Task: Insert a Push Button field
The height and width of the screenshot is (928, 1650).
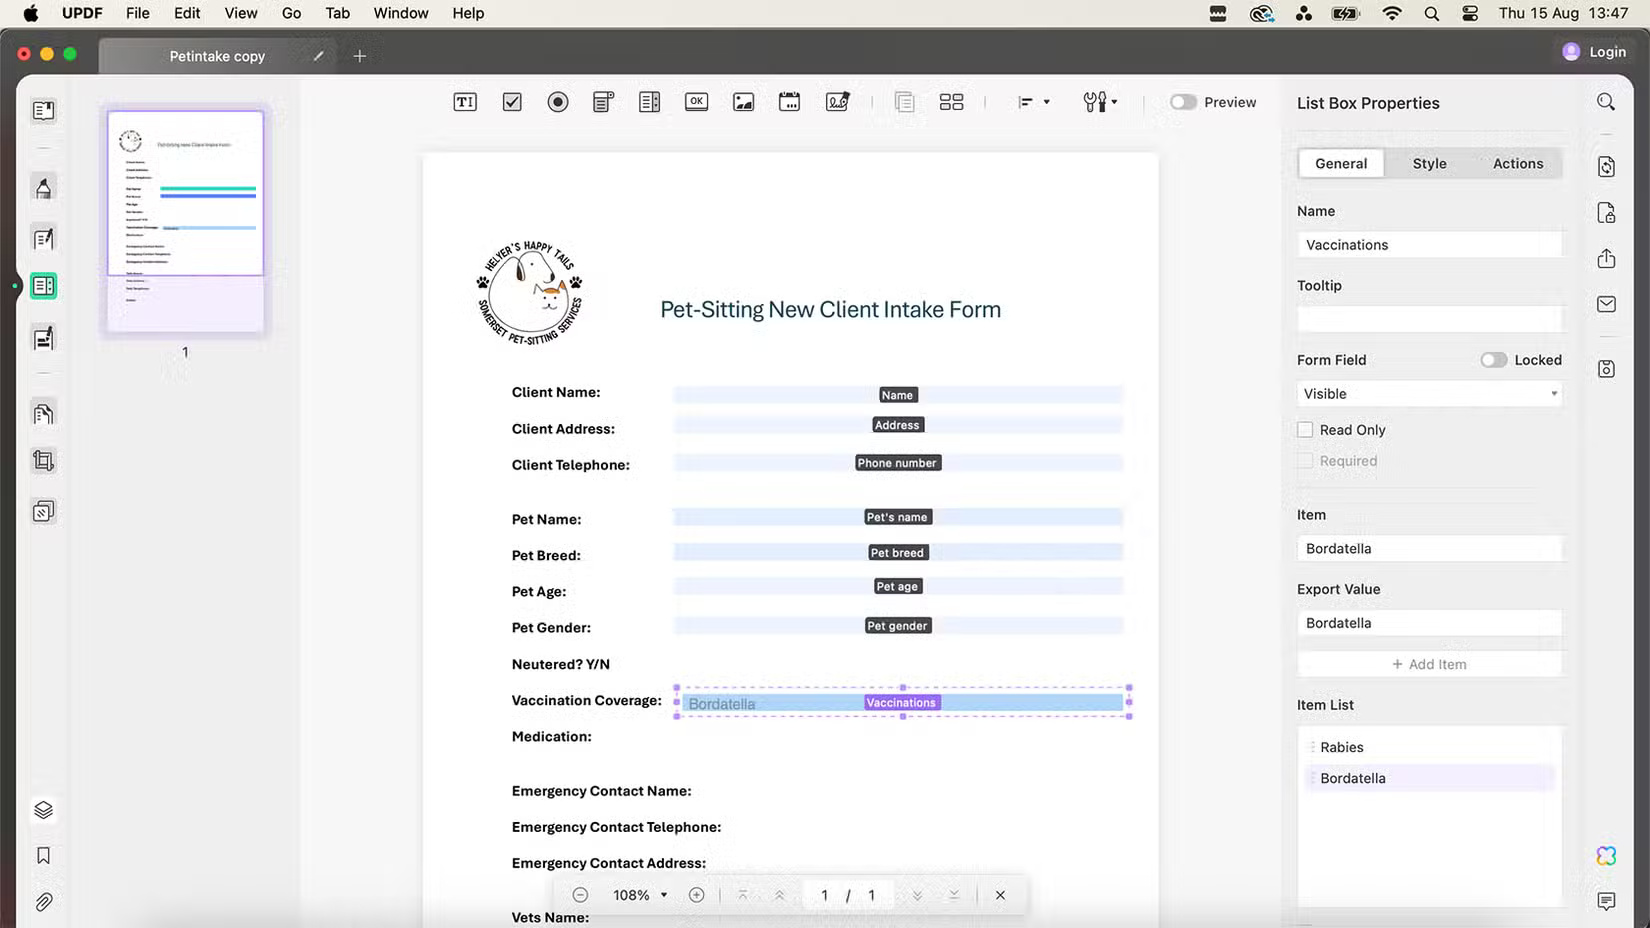Action: [x=696, y=101]
